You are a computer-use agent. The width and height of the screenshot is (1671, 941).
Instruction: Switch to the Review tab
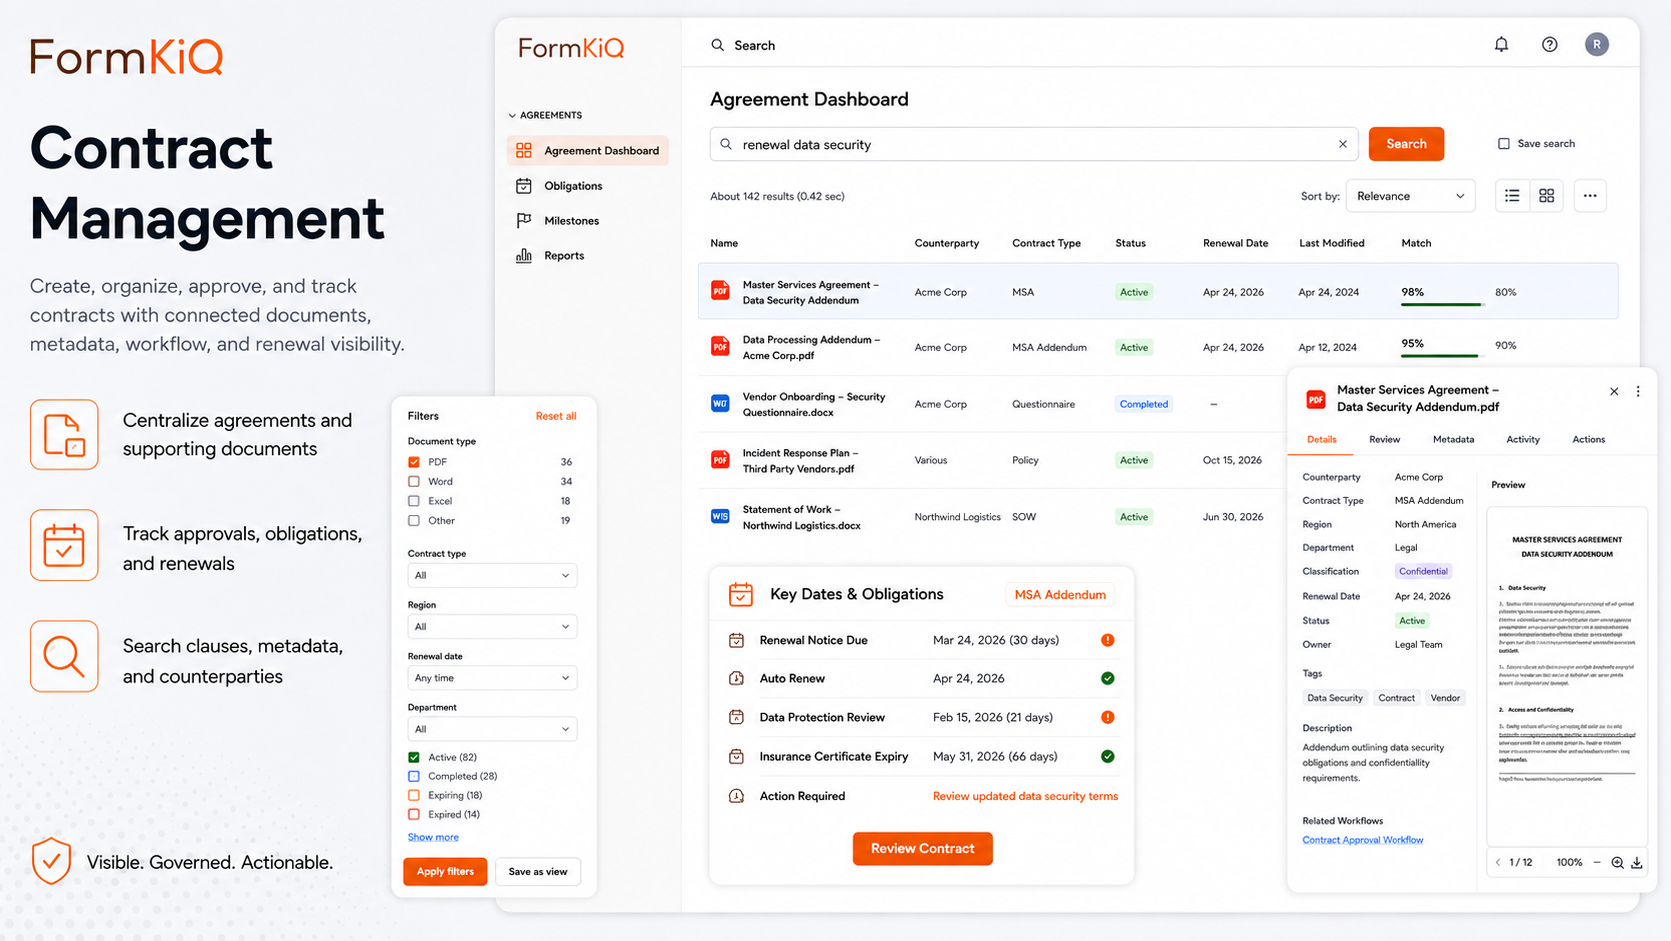(x=1384, y=439)
